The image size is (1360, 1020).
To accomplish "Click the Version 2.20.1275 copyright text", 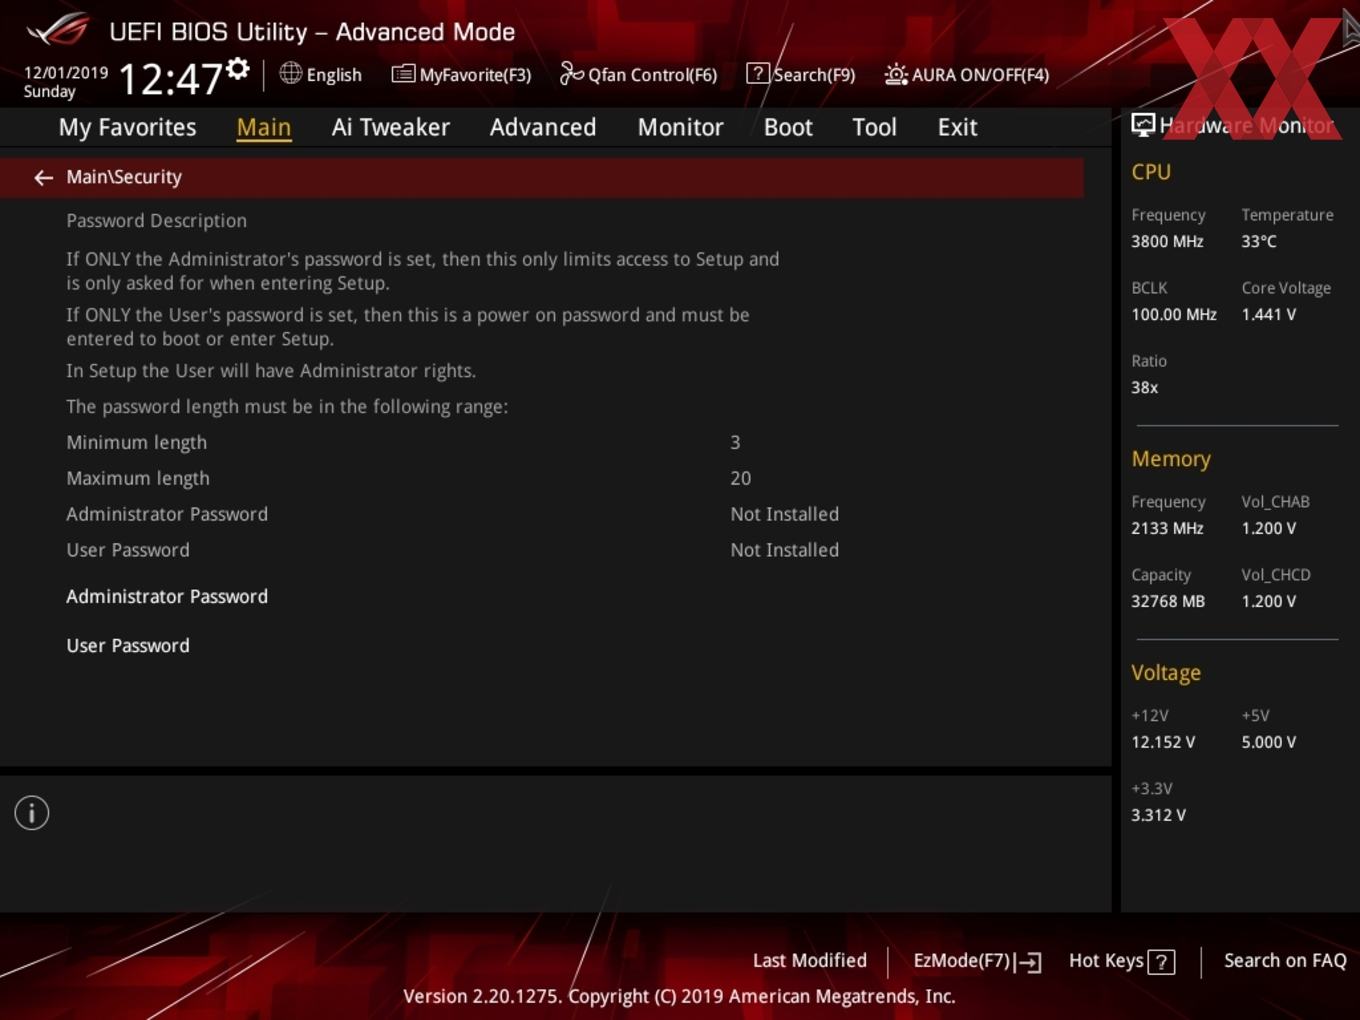I will tap(679, 996).
